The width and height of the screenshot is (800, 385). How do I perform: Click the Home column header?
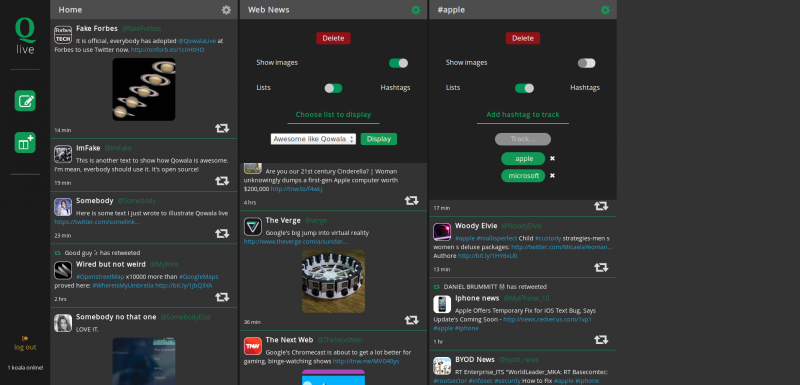144,10
